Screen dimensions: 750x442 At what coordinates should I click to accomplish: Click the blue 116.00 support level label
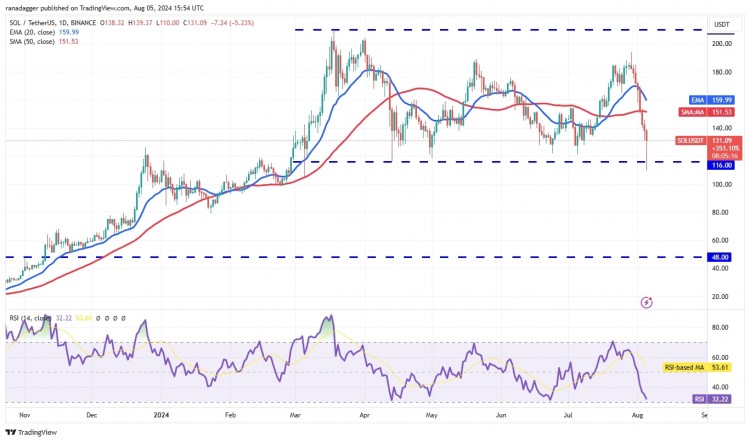(721, 165)
